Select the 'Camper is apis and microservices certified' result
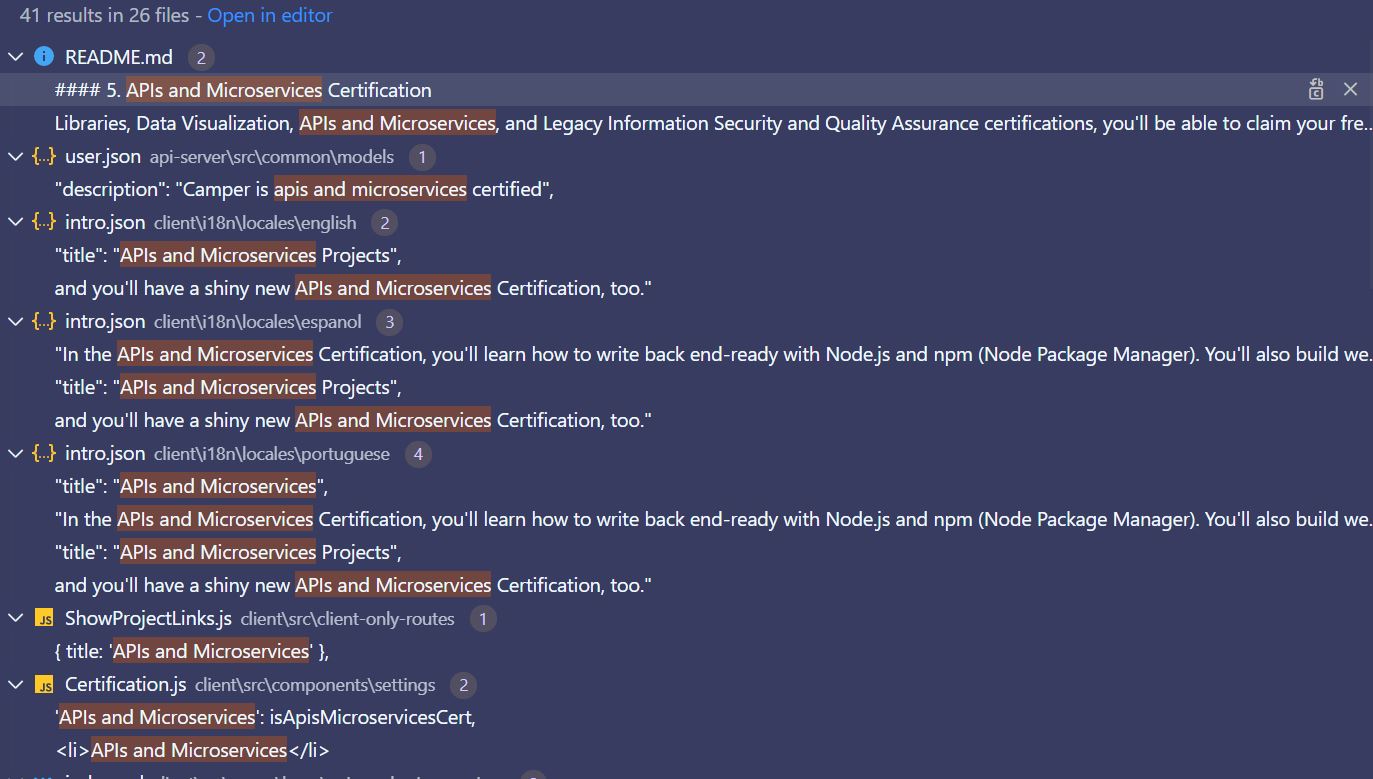The width and height of the screenshot is (1373, 779). pyautogui.click(x=300, y=188)
